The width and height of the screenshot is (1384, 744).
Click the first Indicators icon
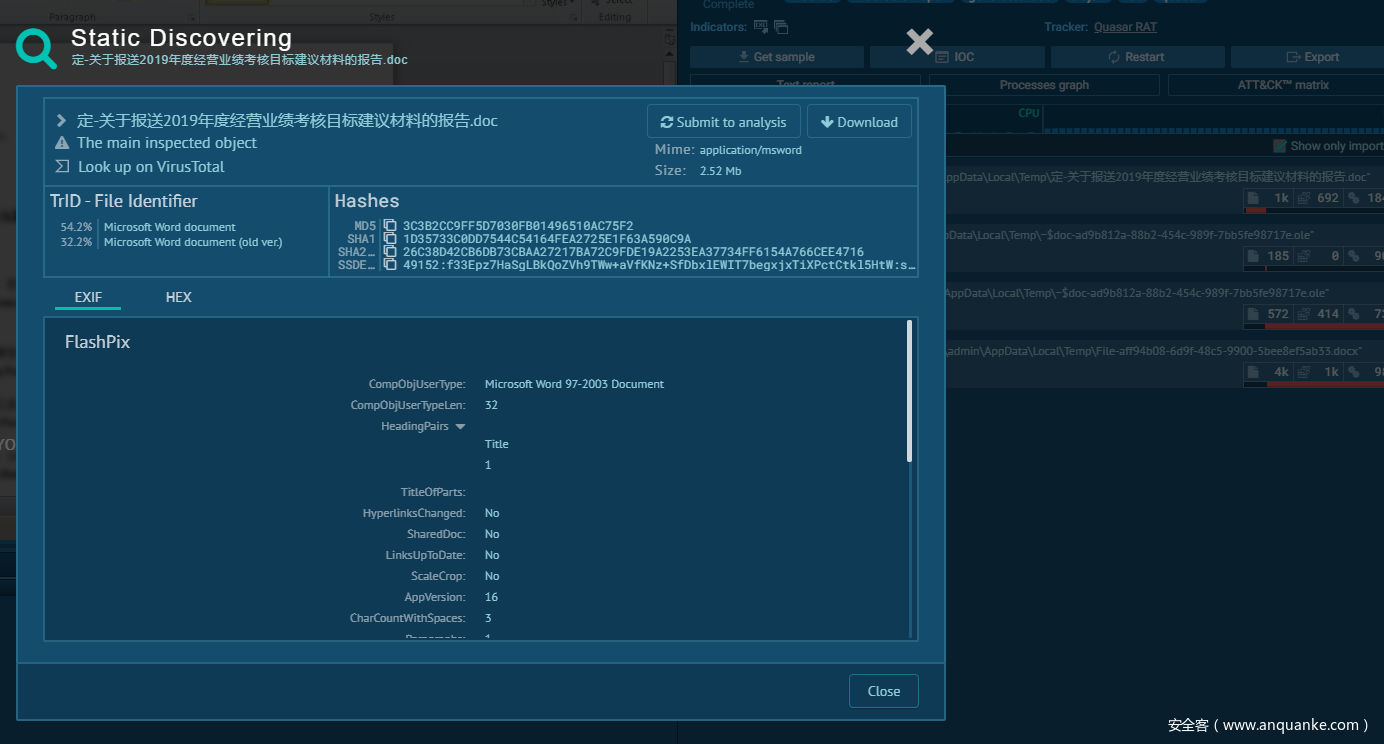click(x=761, y=27)
